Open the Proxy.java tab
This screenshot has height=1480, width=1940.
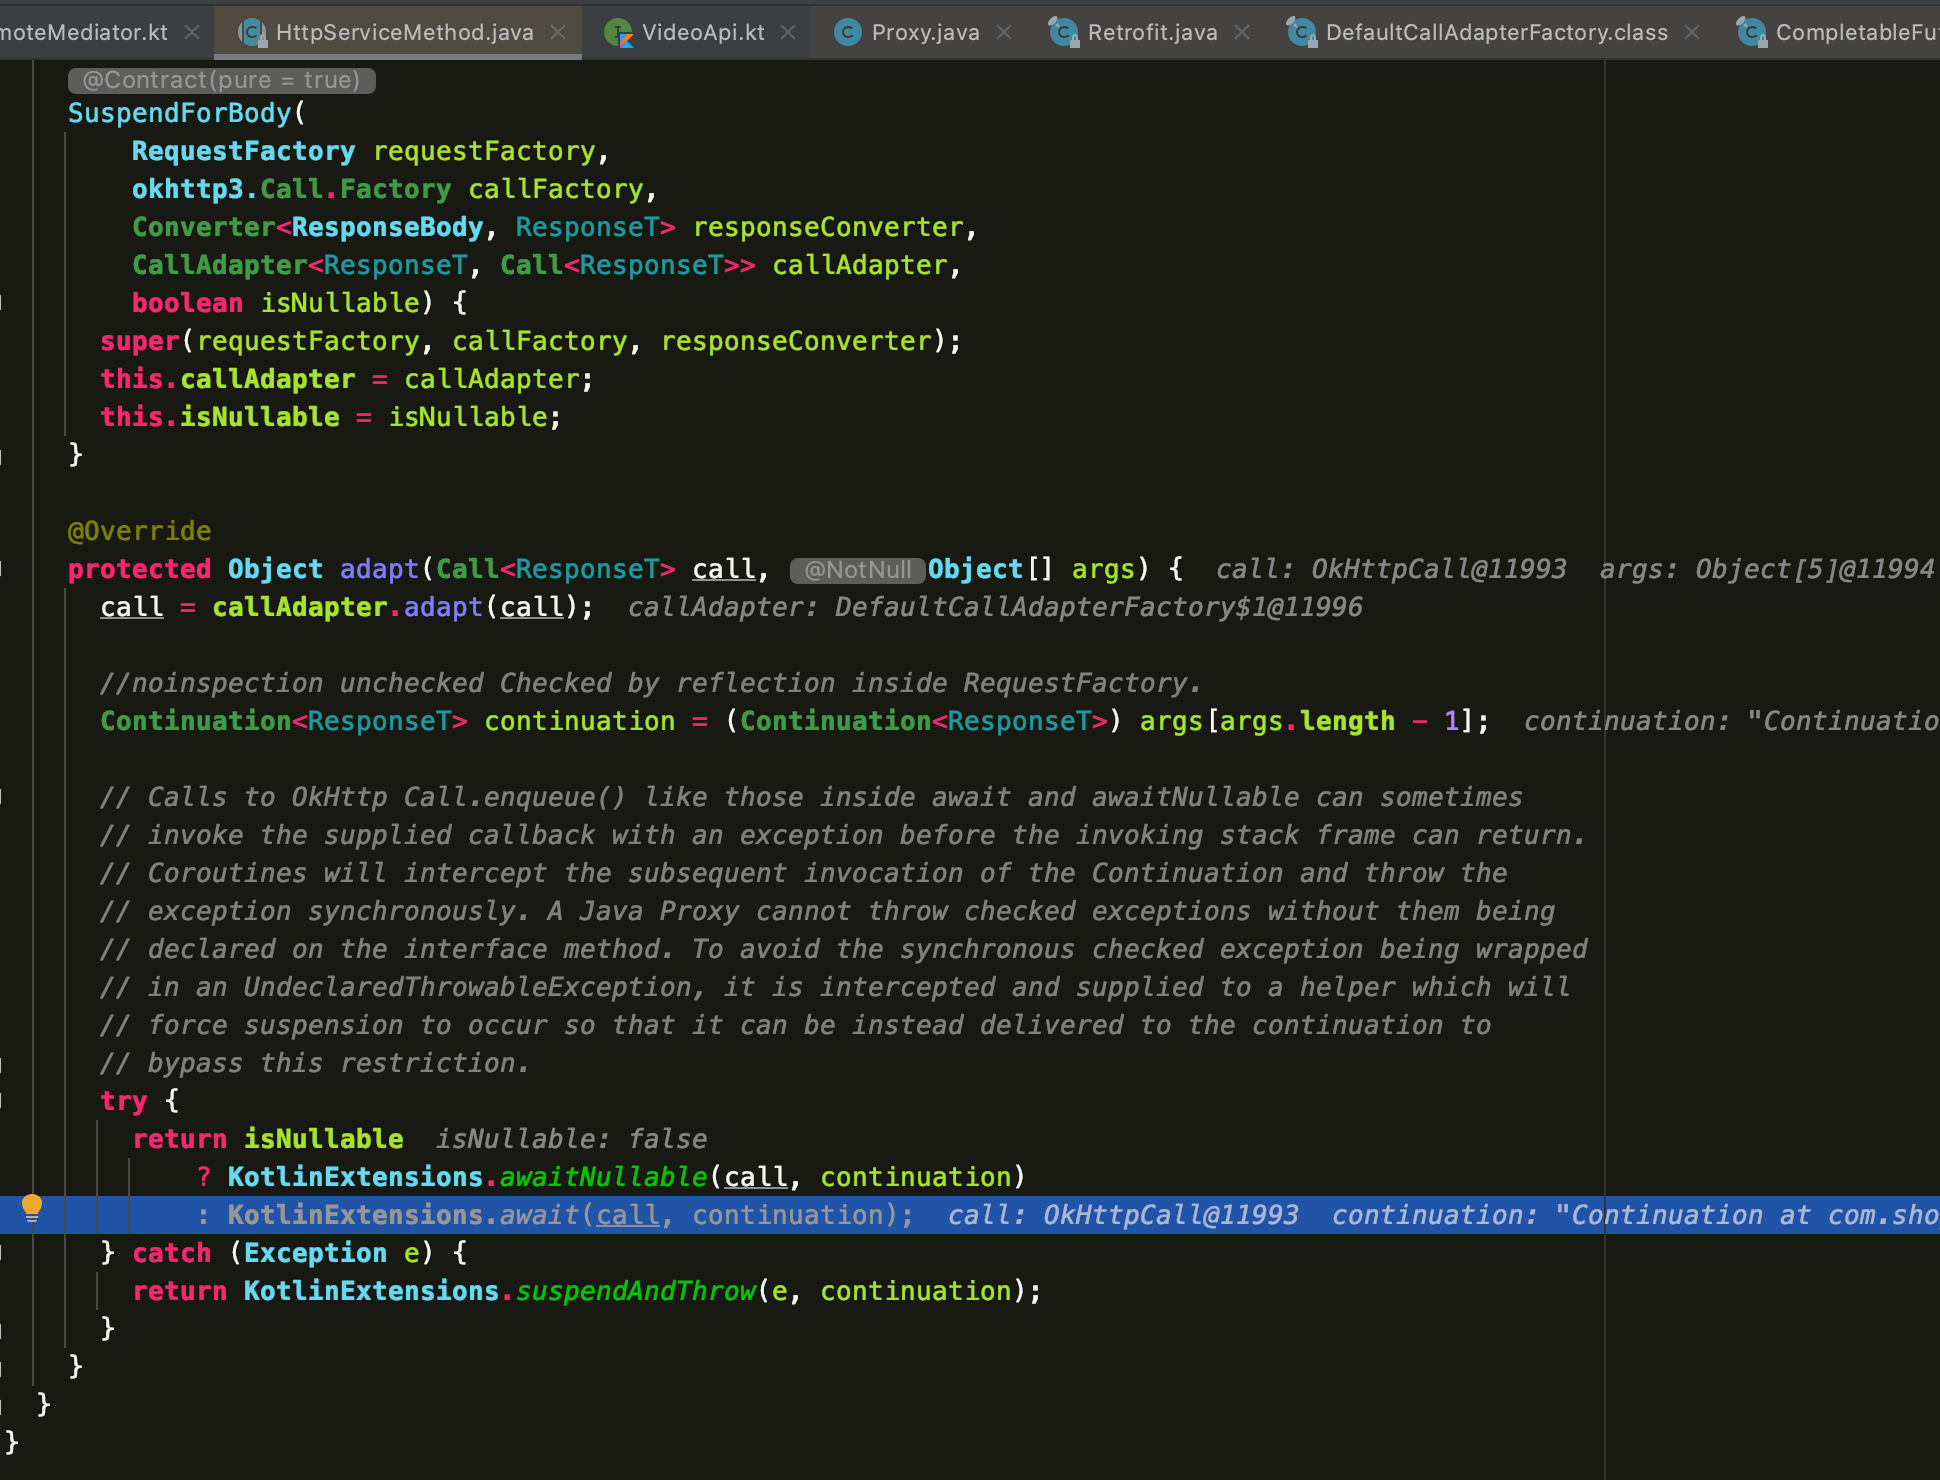click(925, 32)
